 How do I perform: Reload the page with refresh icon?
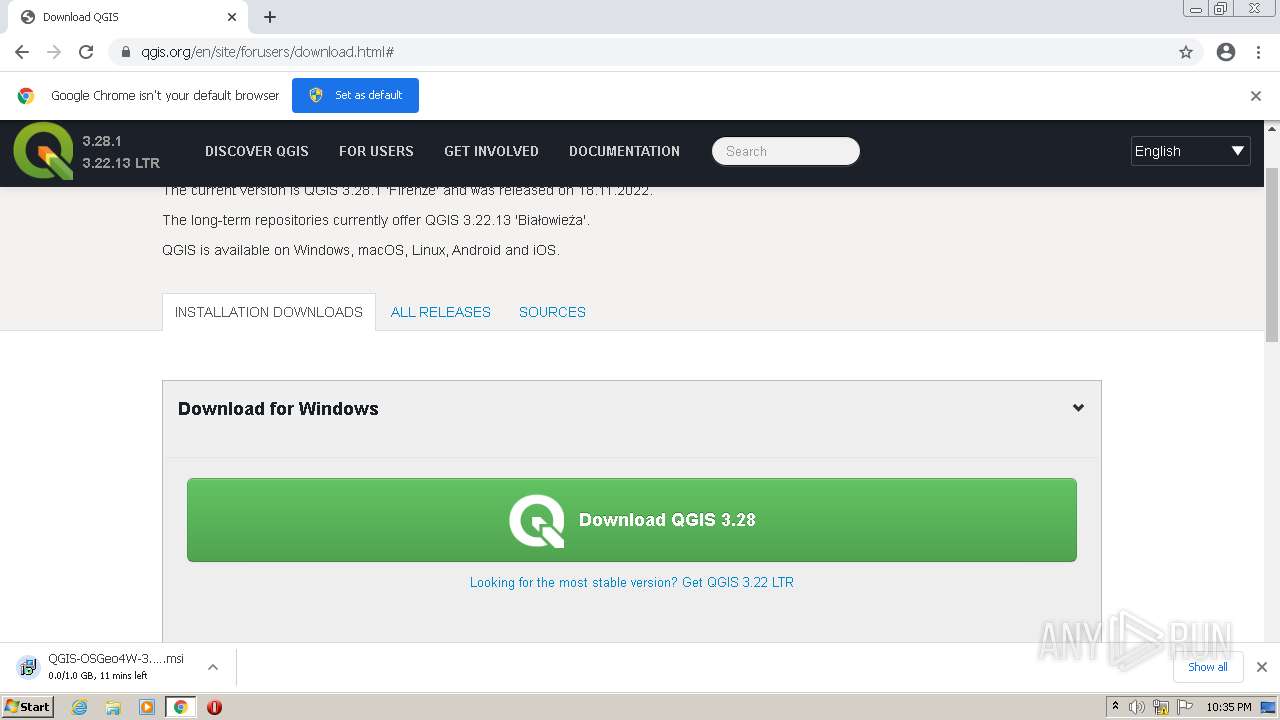point(86,52)
